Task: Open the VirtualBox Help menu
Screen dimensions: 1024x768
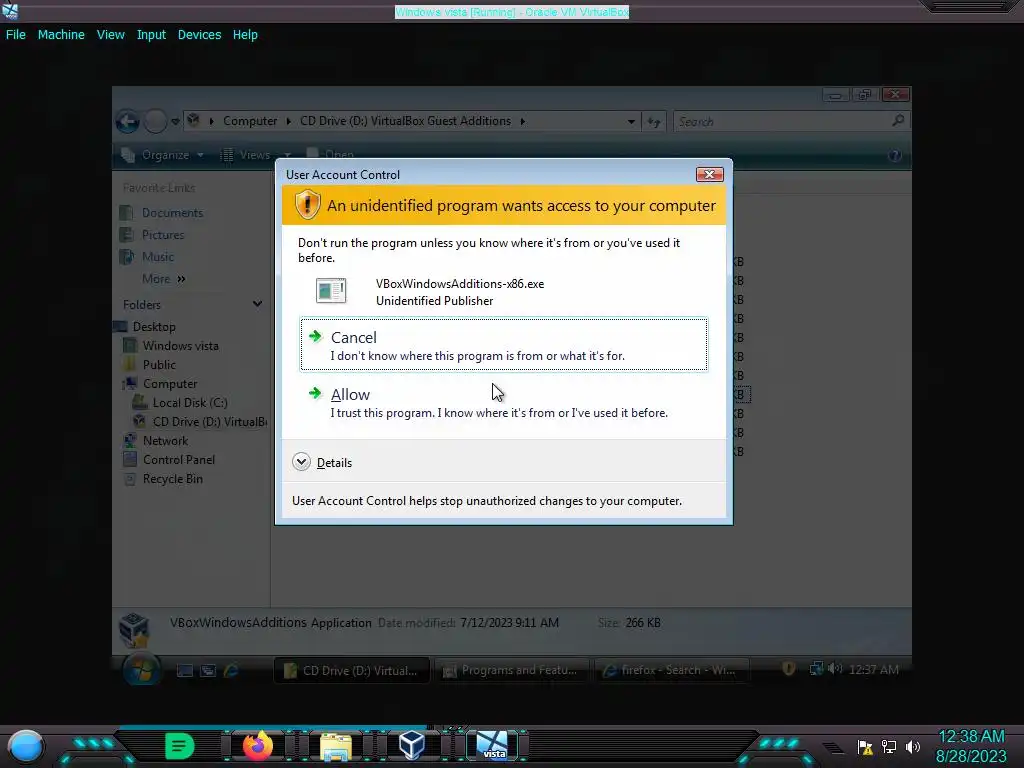Action: tap(245, 35)
